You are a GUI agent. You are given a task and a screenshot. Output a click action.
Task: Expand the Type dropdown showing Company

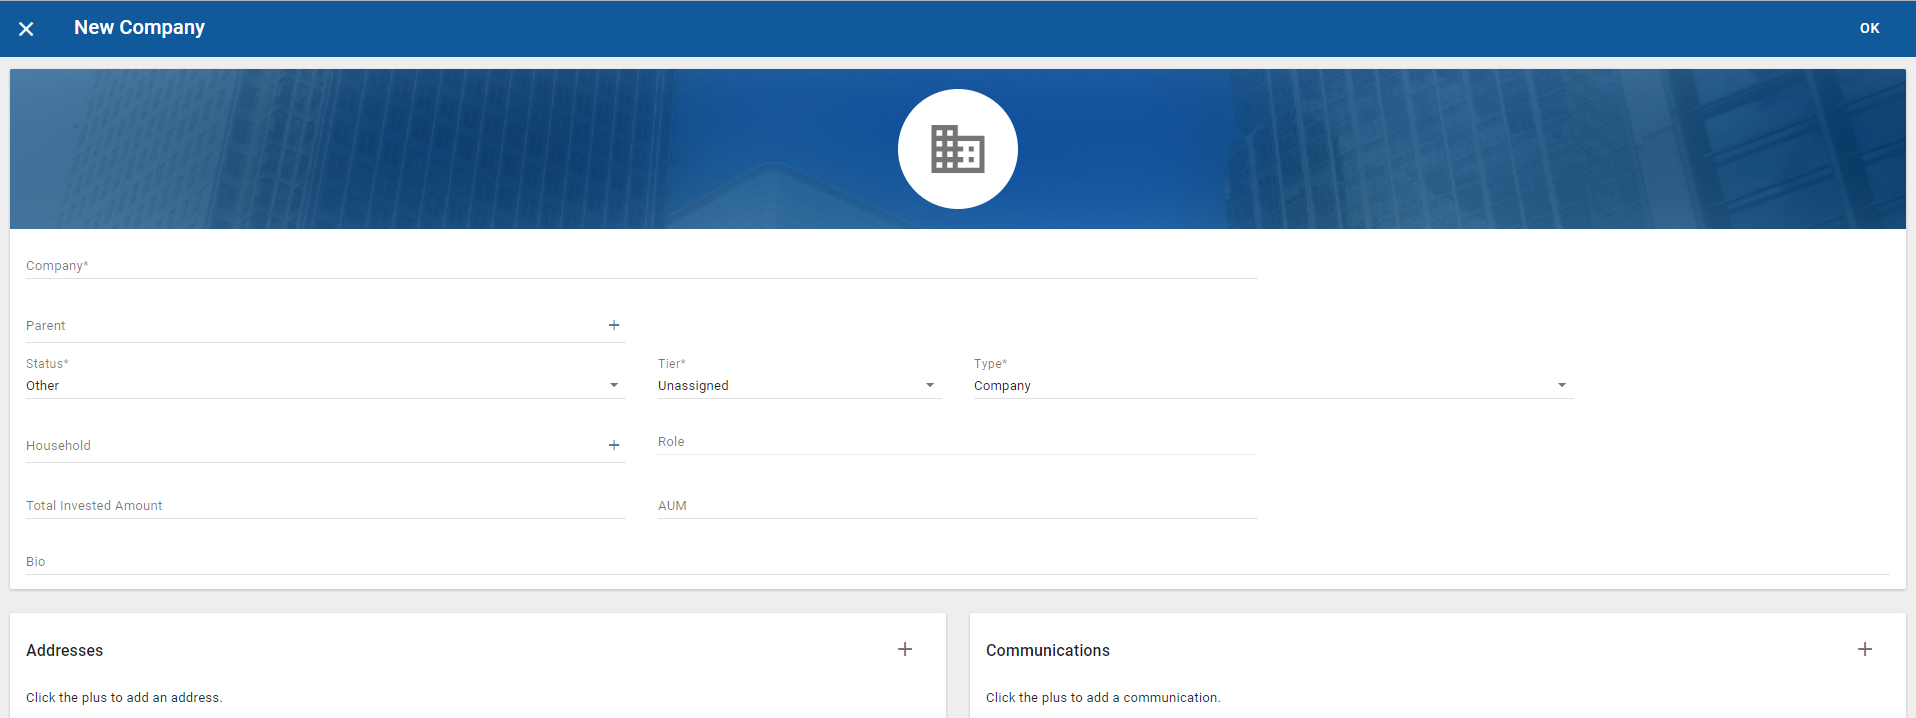point(1270,385)
